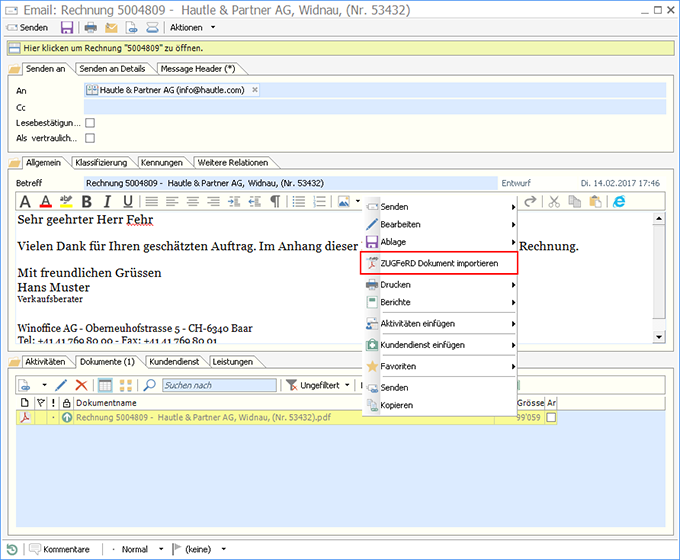The image size is (680, 560).
Task: Expand the Favoriten submenu
Action: [440, 367]
